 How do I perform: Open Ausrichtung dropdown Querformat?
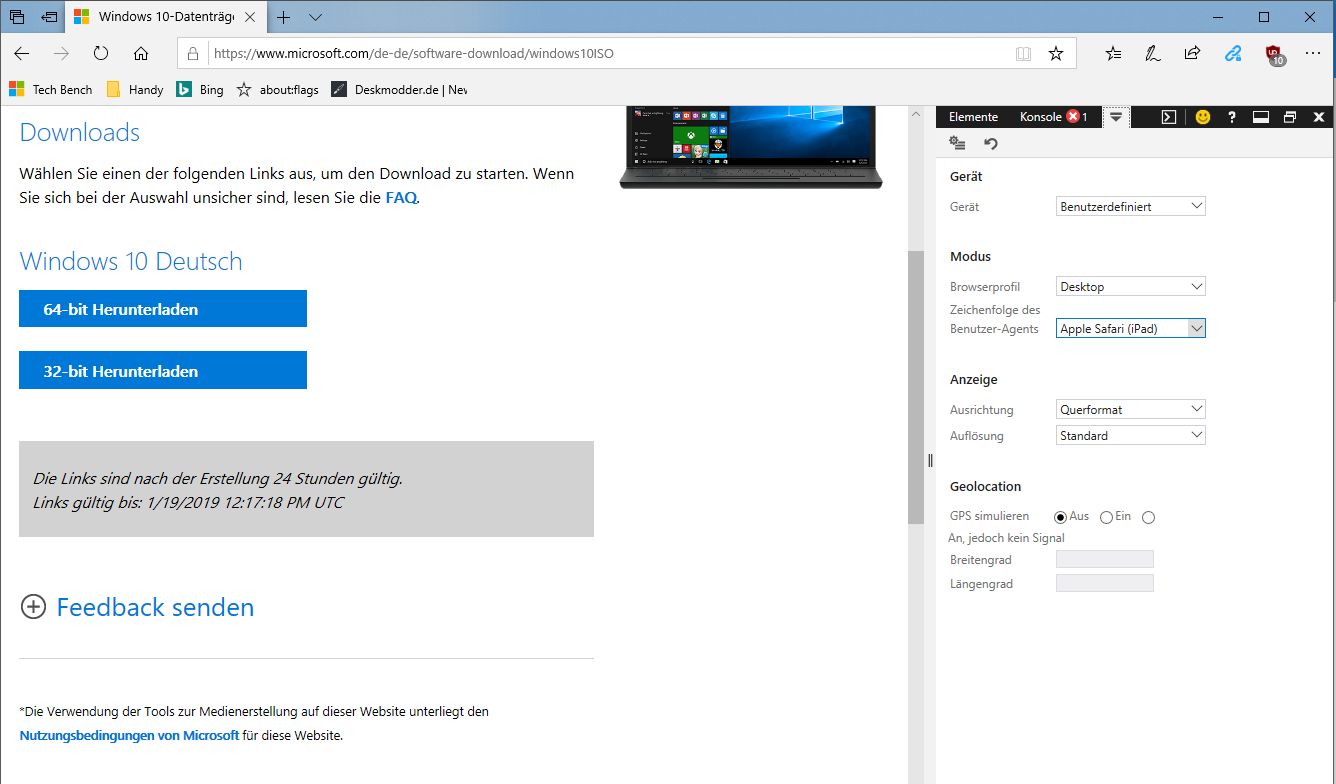click(x=1131, y=409)
